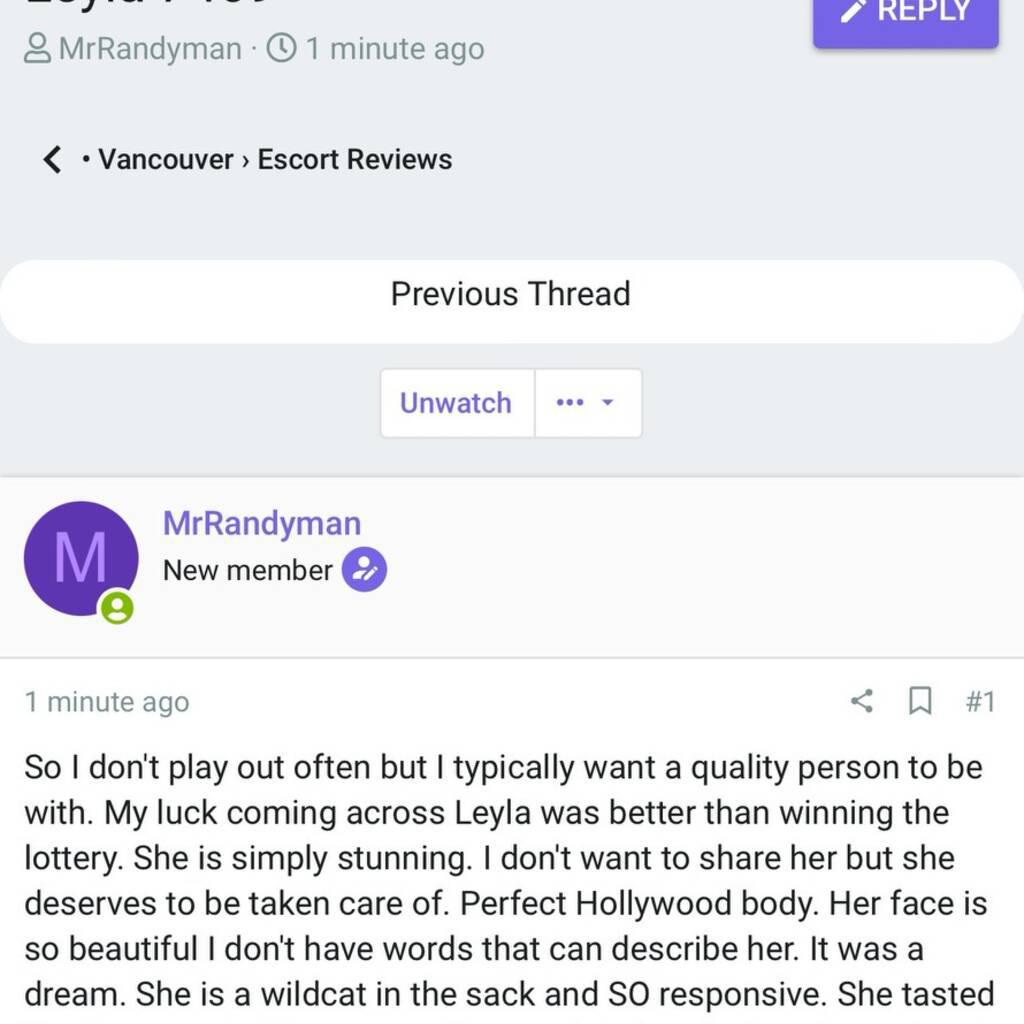Open the Escort Reviews breadcrumb
This screenshot has height=1024, width=1024.
355,159
